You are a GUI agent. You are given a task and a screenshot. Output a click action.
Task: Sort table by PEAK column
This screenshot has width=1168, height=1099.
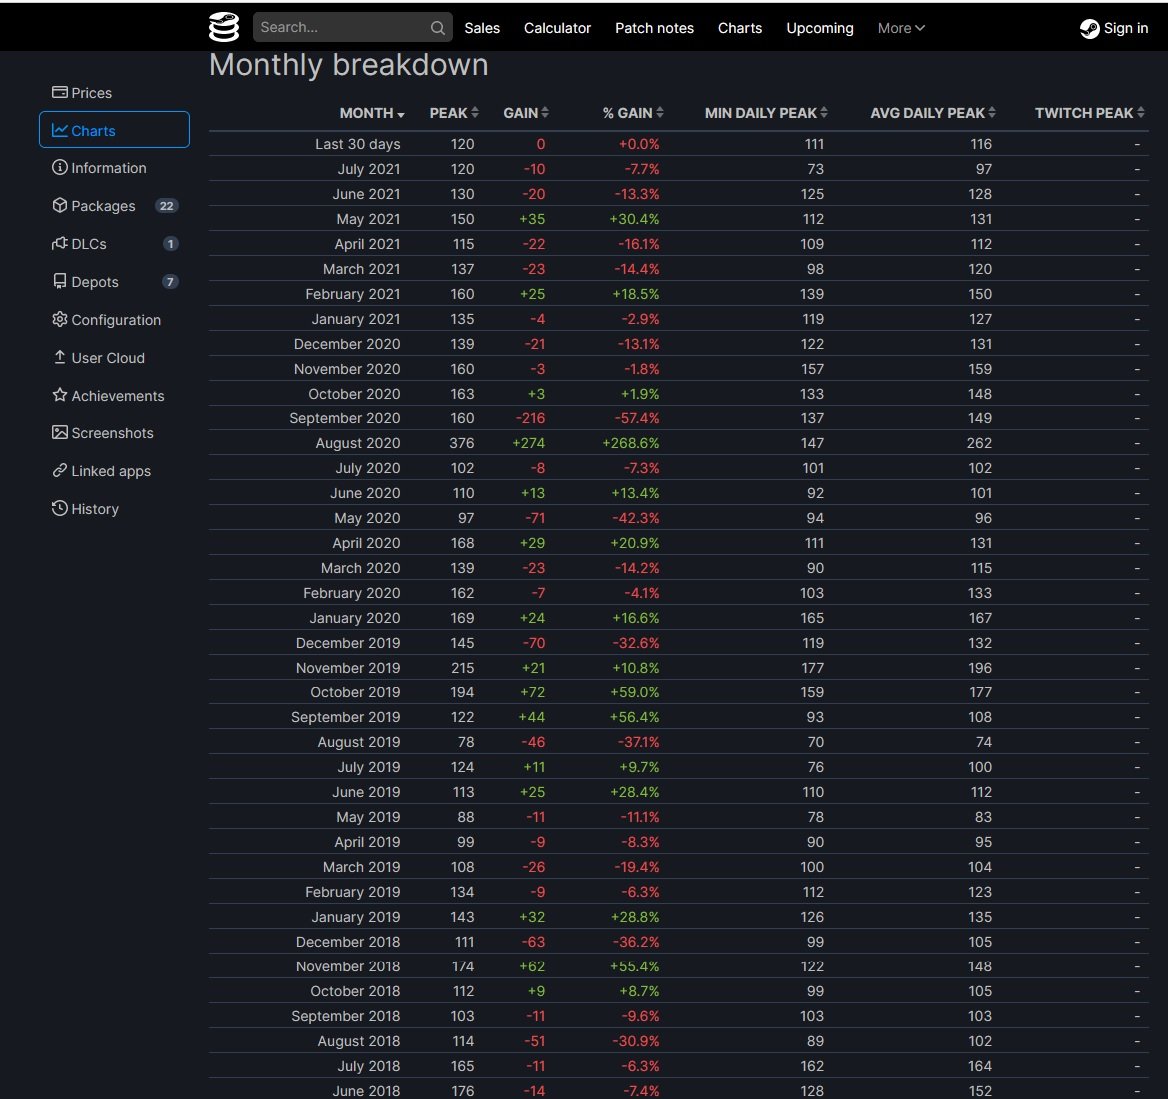[453, 113]
